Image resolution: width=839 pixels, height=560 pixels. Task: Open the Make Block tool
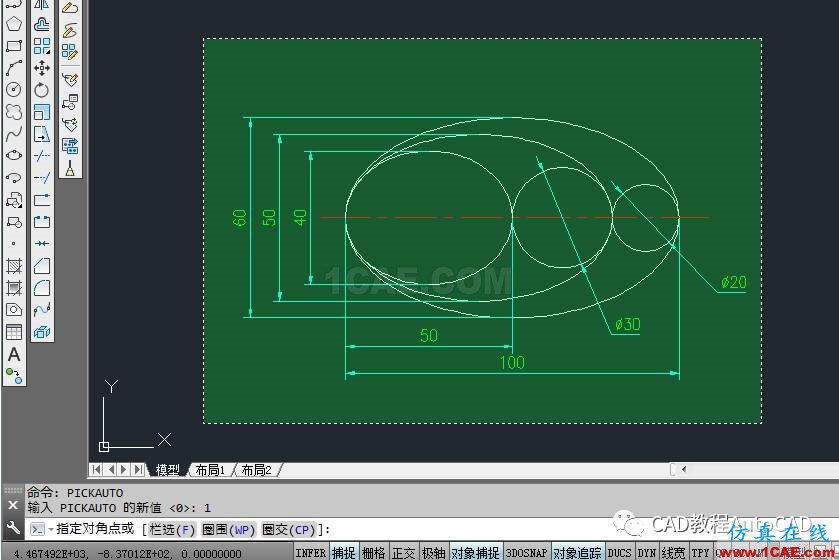coord(13,222)
